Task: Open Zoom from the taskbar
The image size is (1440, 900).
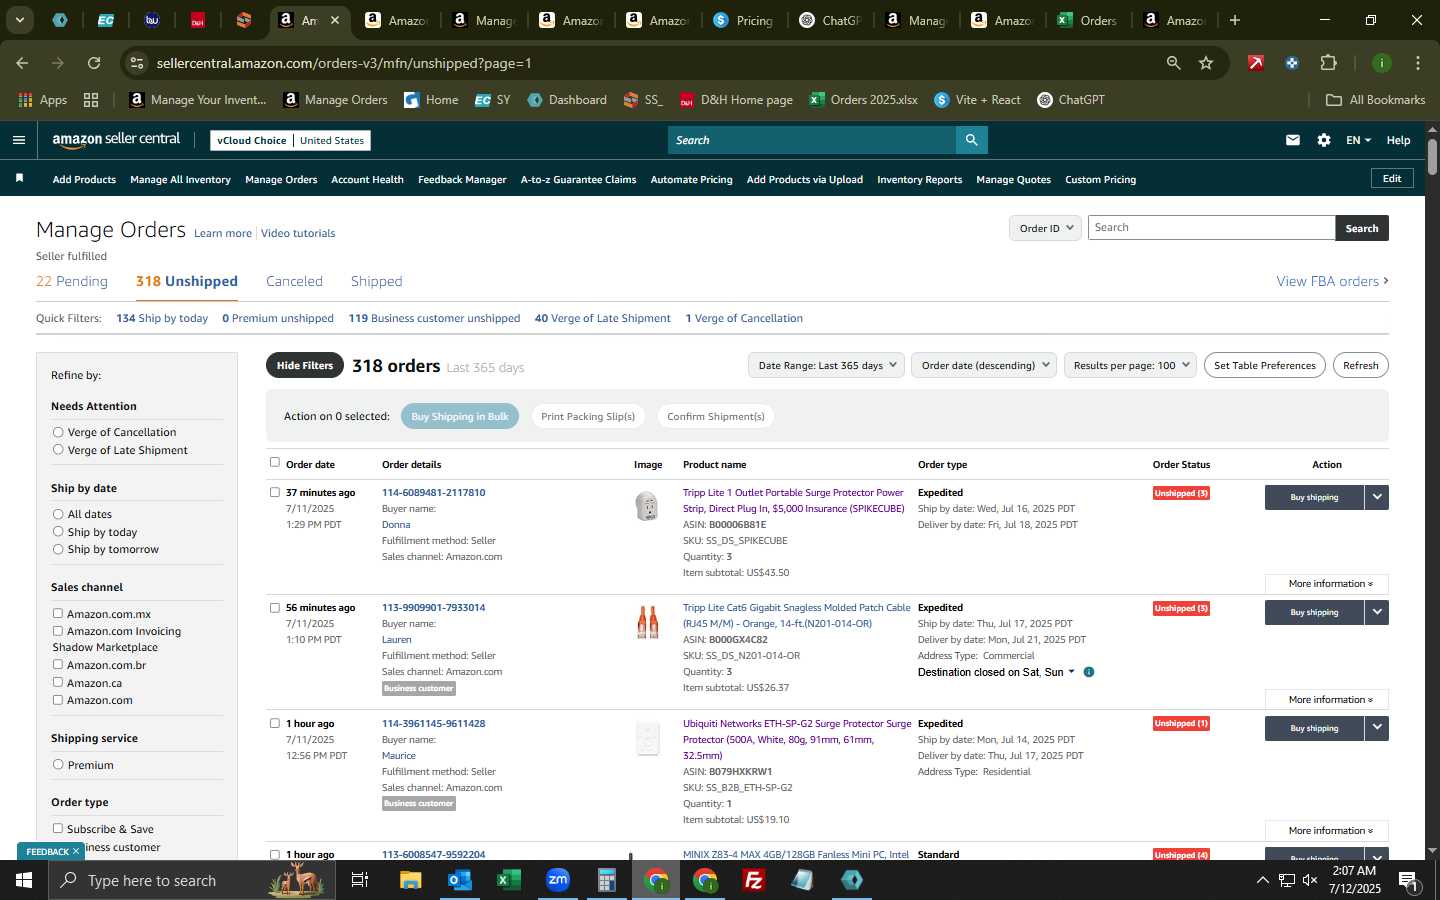Action: tap(557, 880)
